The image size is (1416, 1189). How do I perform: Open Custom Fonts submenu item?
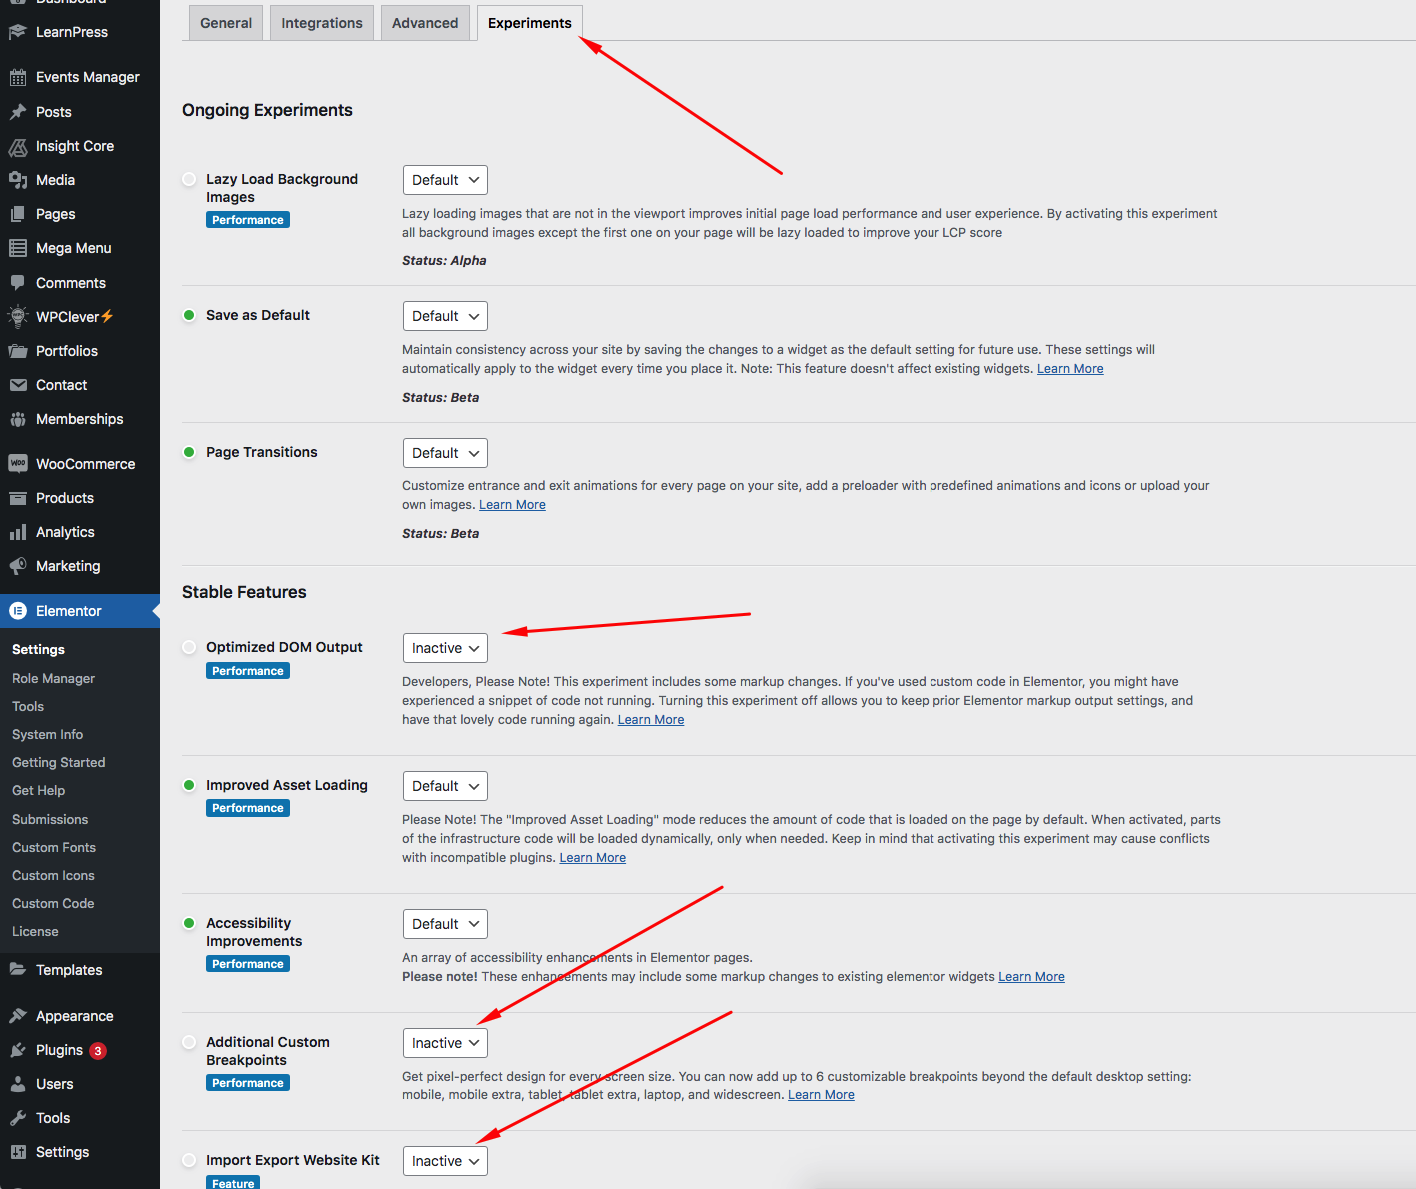(54, 847)
